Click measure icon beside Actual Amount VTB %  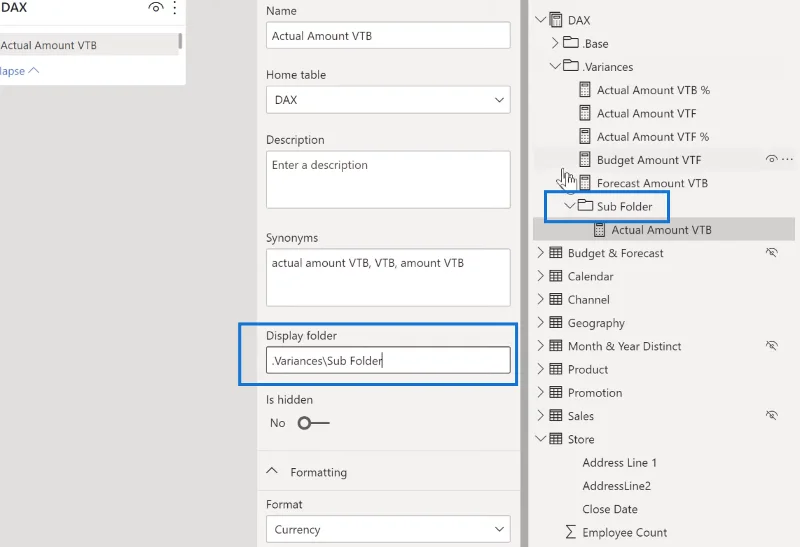[585, 90]
